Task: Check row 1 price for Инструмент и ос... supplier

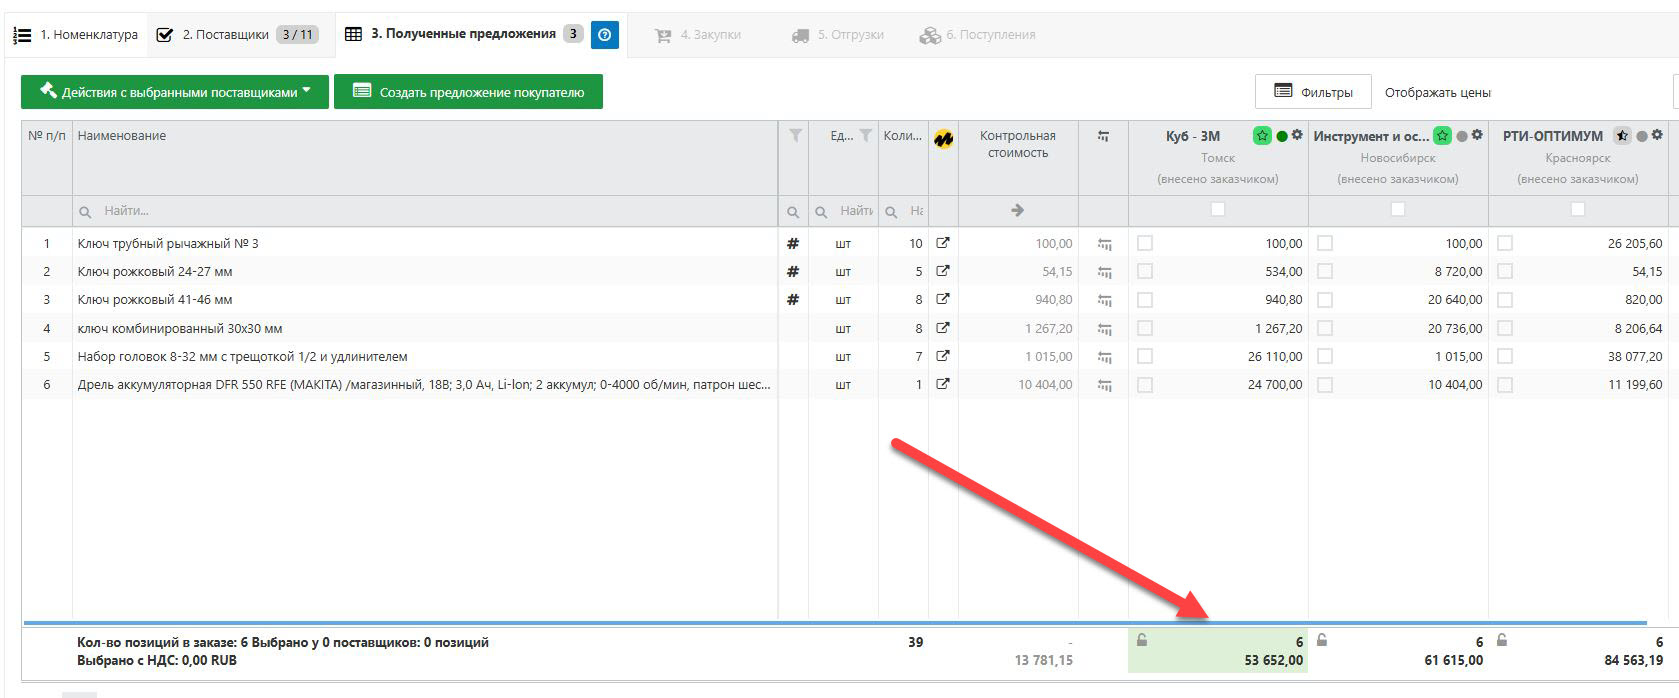Action: [x=1325, y=243]
